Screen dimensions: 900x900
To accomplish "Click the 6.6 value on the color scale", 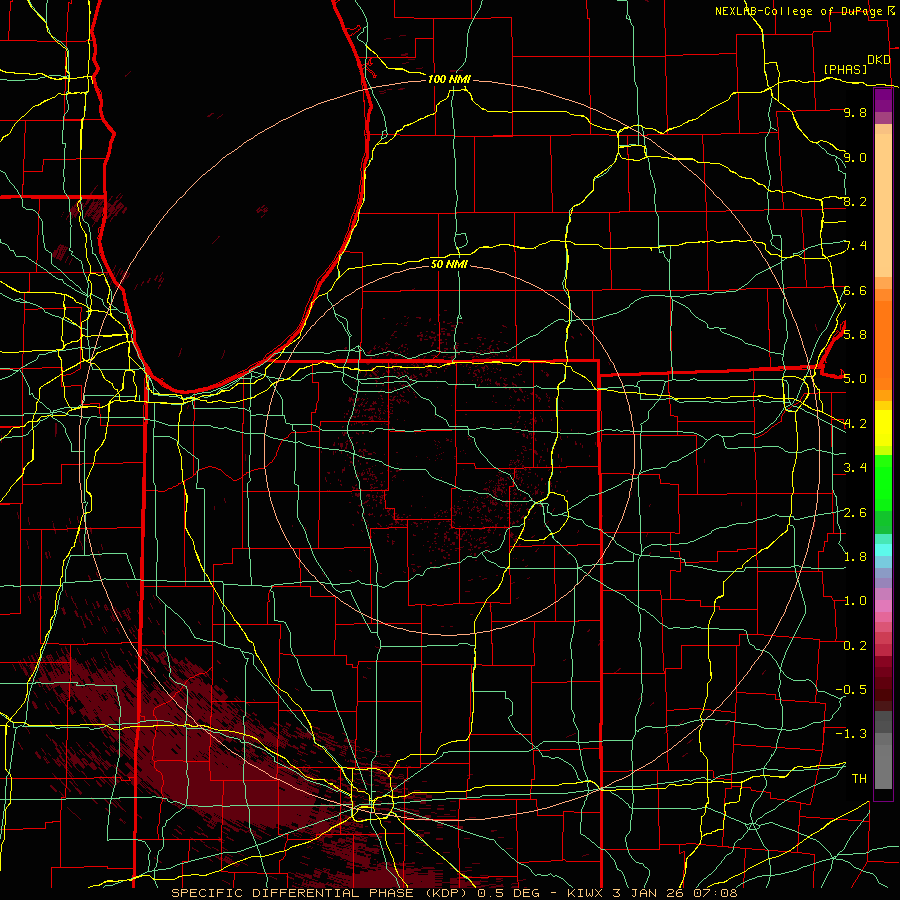I will click(x=855, y=290).
